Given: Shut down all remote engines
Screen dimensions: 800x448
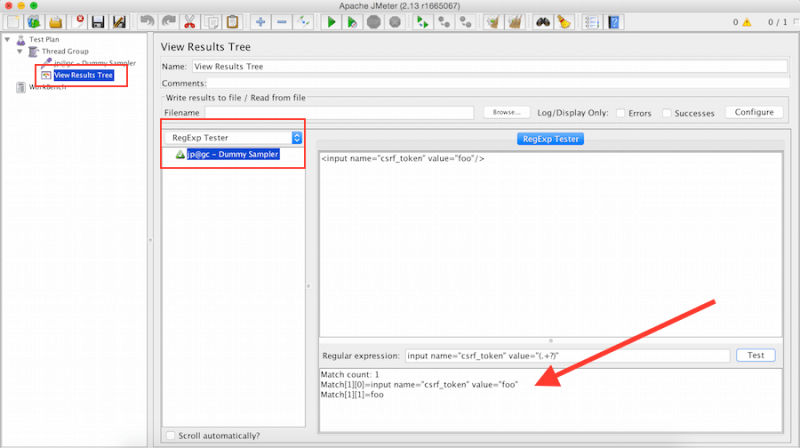Looking at the screenshot, I should point(465,22).
